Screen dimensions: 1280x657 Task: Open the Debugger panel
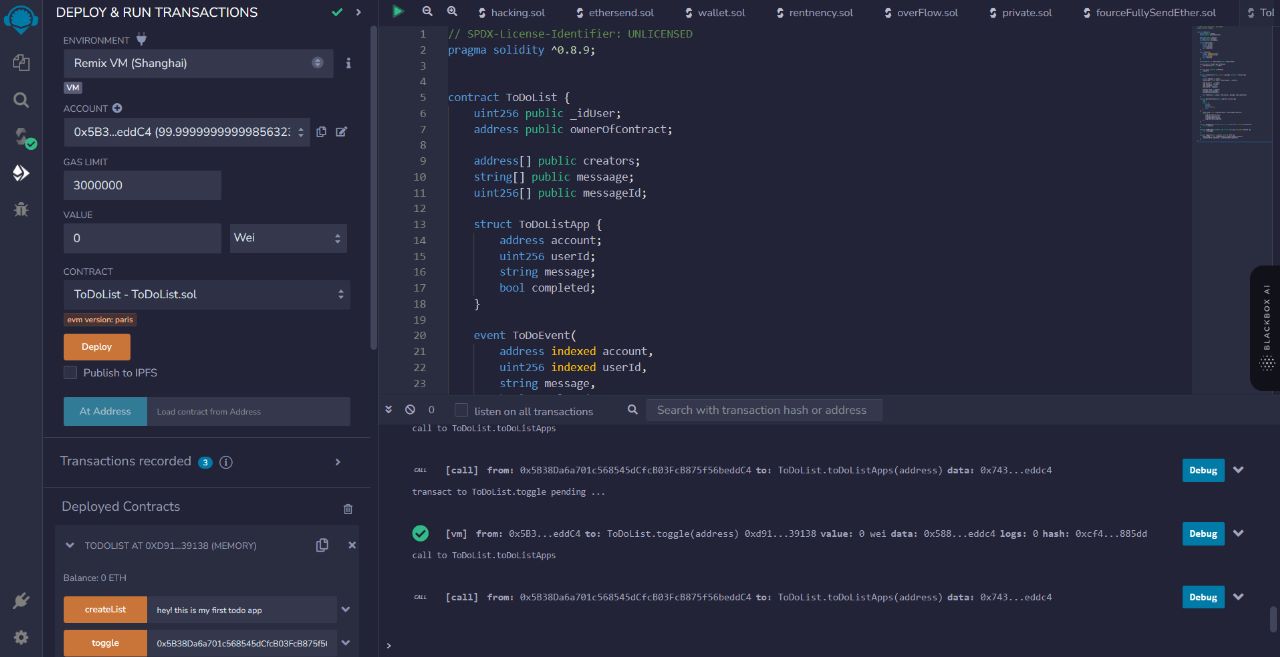click(x=21, y=208)
